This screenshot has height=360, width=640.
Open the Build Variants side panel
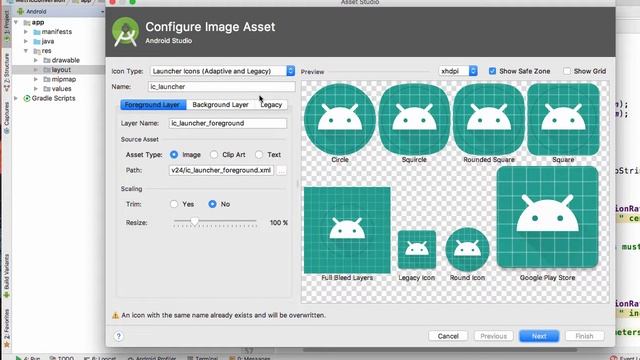(7, 276)
